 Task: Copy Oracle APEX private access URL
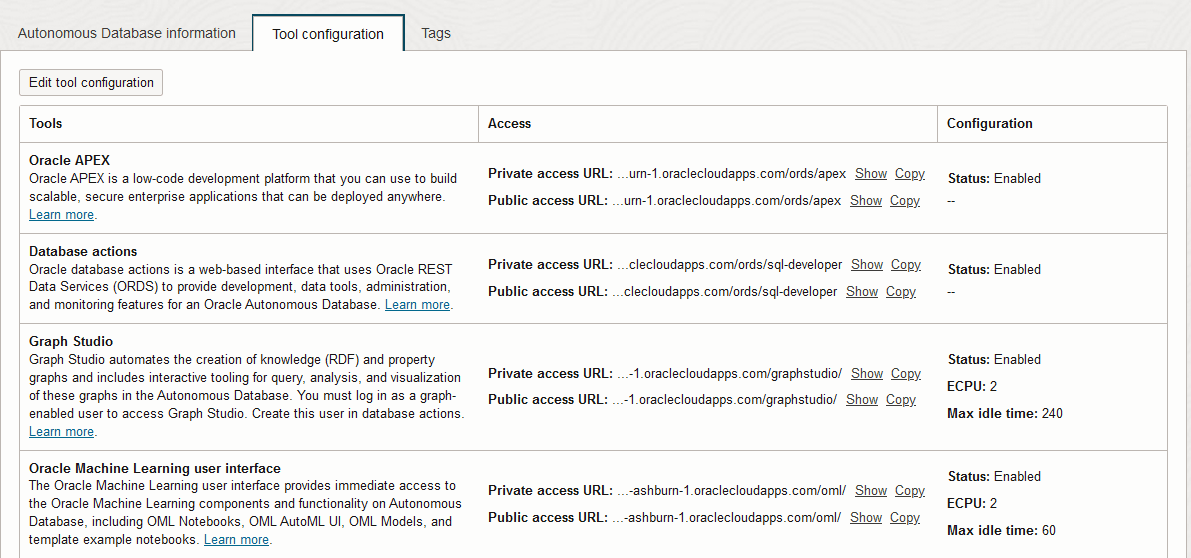(909, 174)
